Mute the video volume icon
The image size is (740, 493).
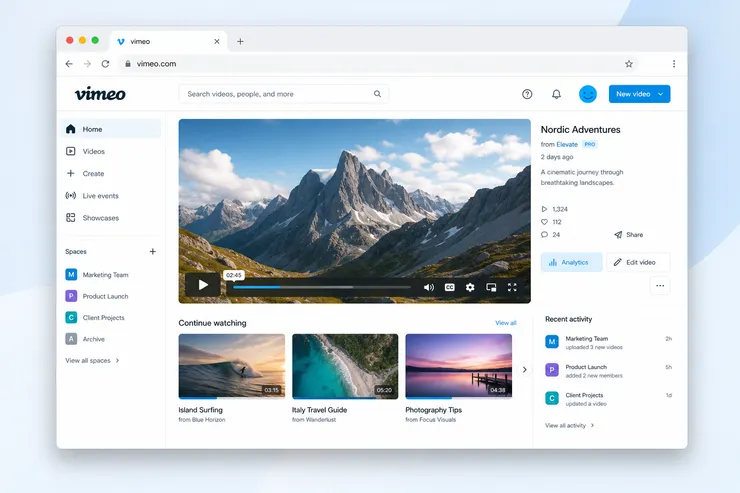click(429, 287)
